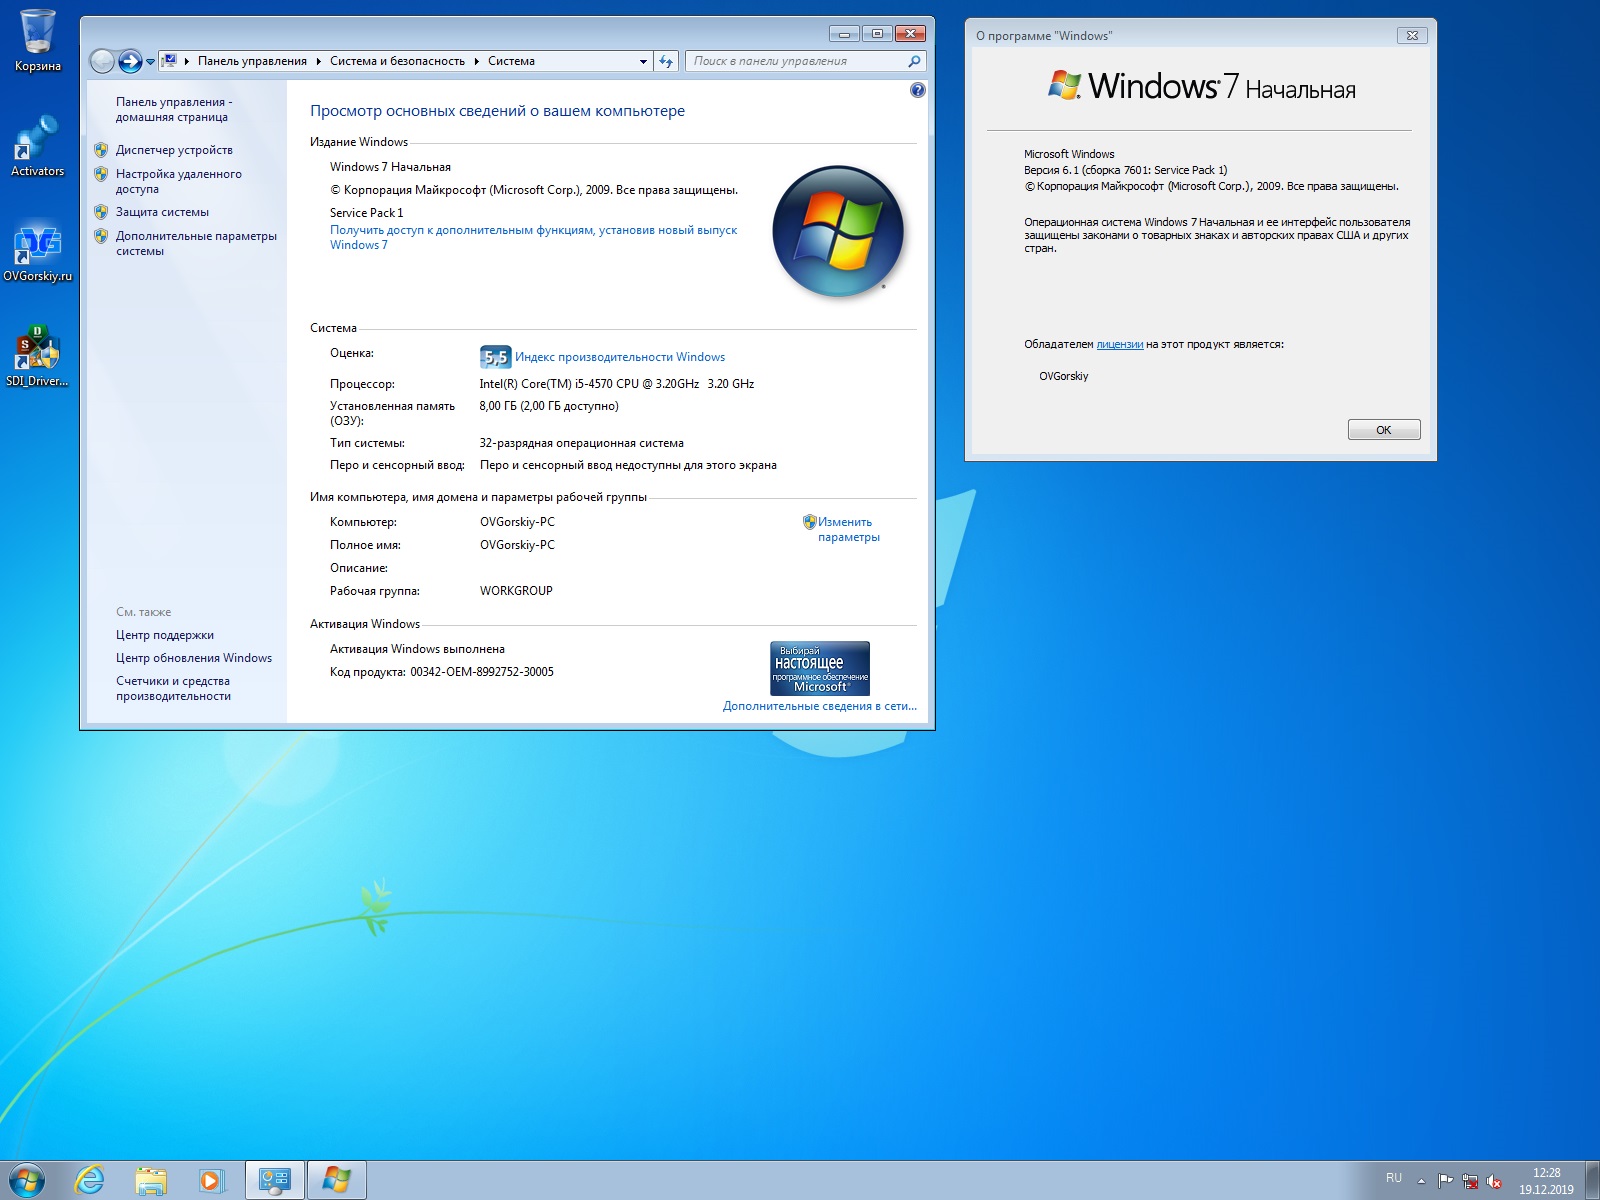The width and height of the screenshot is (1600, 1200).
Task: Switch to About Windows taskbar button
Action: coord(337,1180)
